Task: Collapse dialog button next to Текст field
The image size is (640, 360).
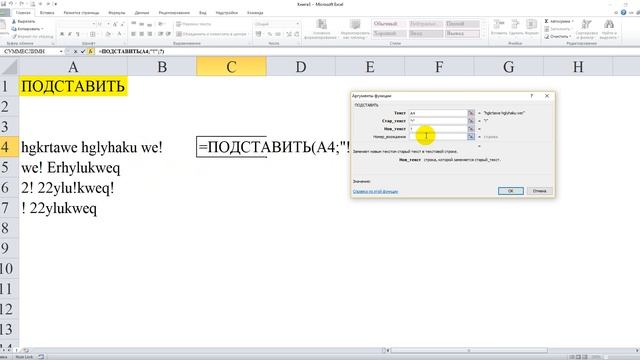Action: 471,113
